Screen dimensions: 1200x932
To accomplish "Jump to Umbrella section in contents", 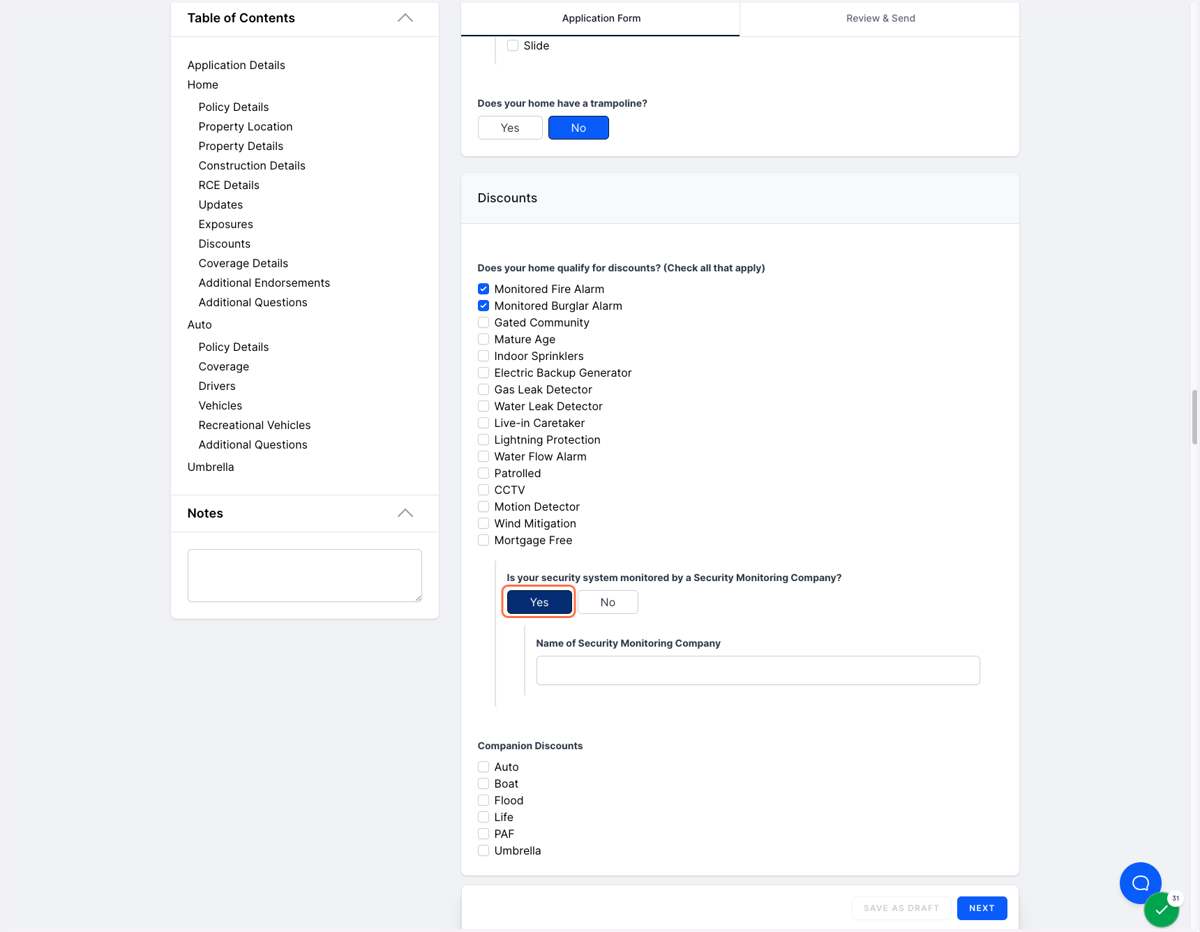I will (210, 467).
